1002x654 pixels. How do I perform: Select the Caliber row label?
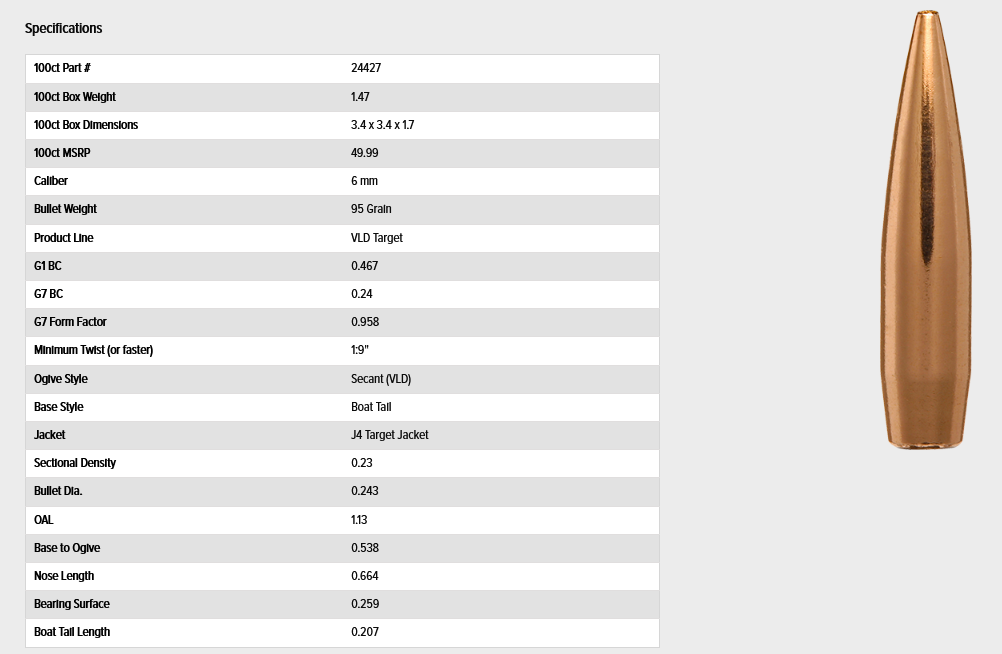click(51, 181)
